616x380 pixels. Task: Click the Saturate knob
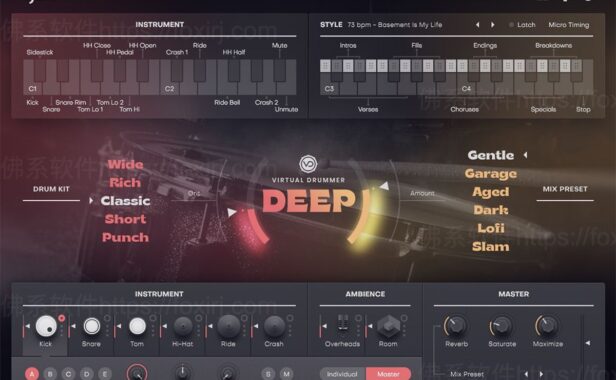coord(501,326)
